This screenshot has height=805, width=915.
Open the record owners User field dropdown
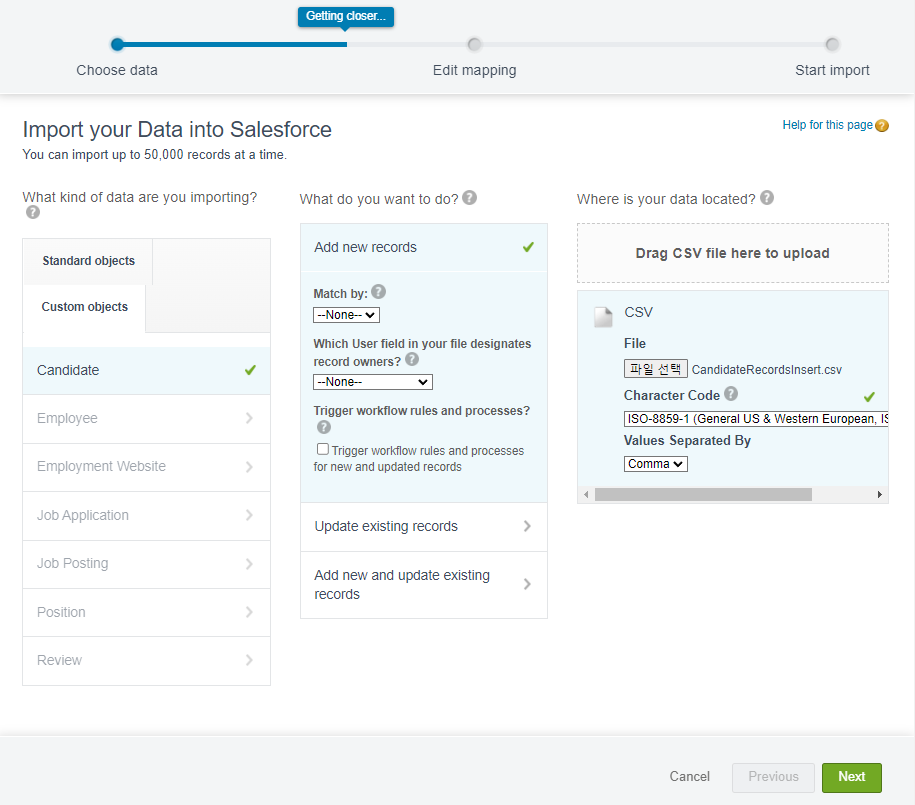pos(372,382)
